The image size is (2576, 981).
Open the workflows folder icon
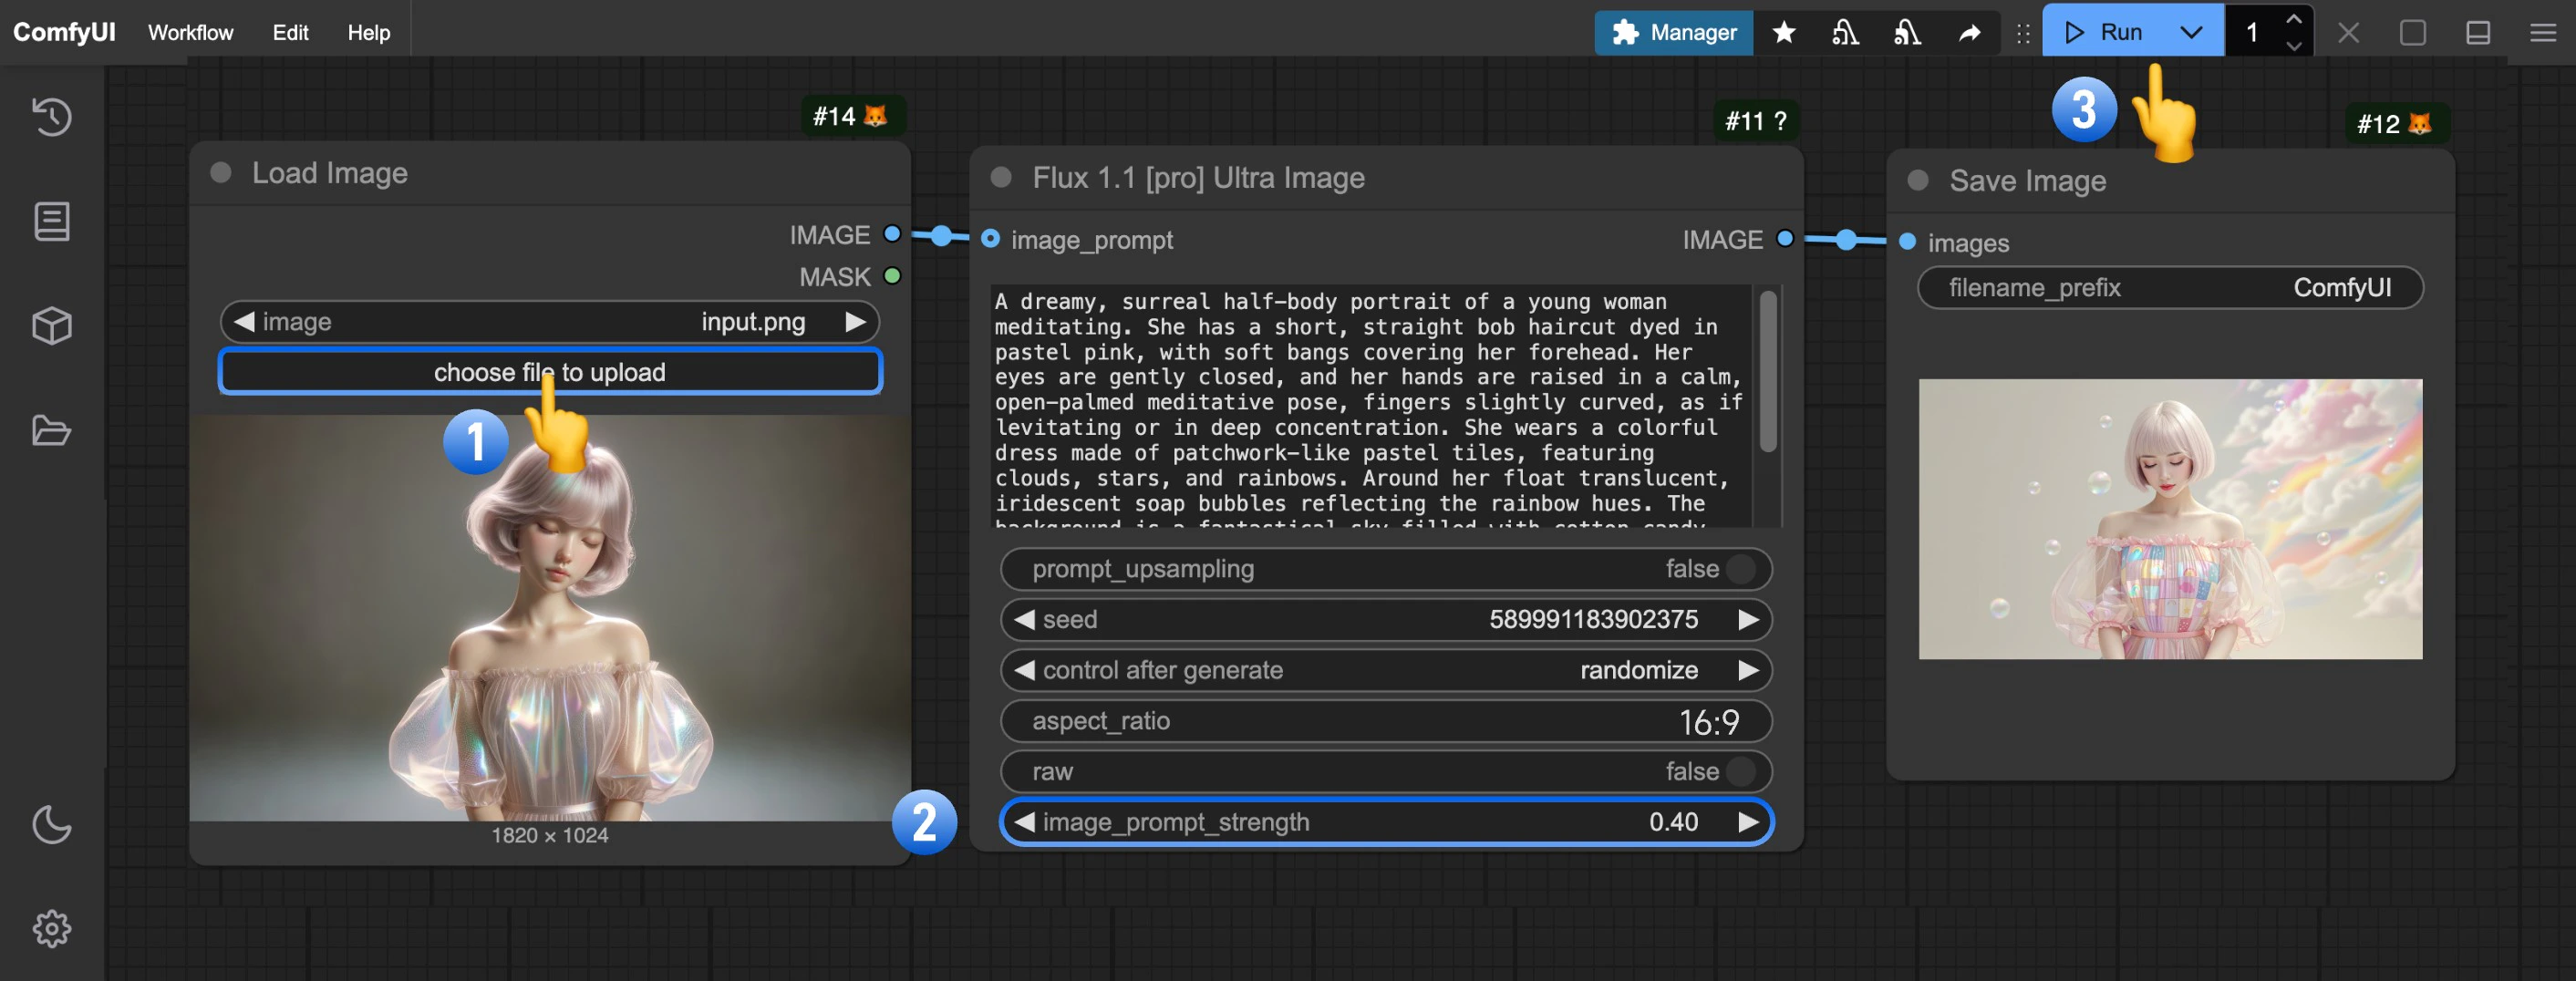52,431
